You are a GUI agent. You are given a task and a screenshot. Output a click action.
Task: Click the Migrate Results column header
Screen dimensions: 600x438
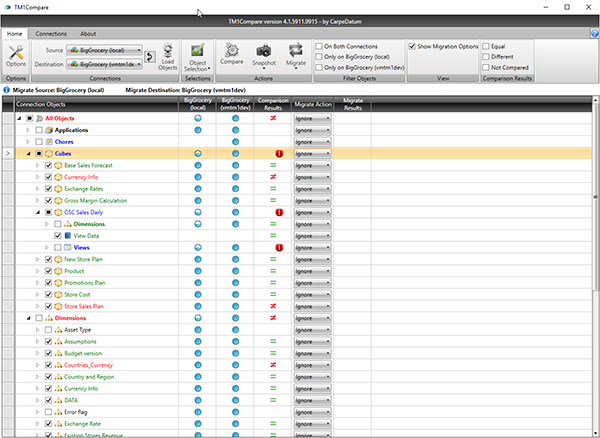pos(352,104)
